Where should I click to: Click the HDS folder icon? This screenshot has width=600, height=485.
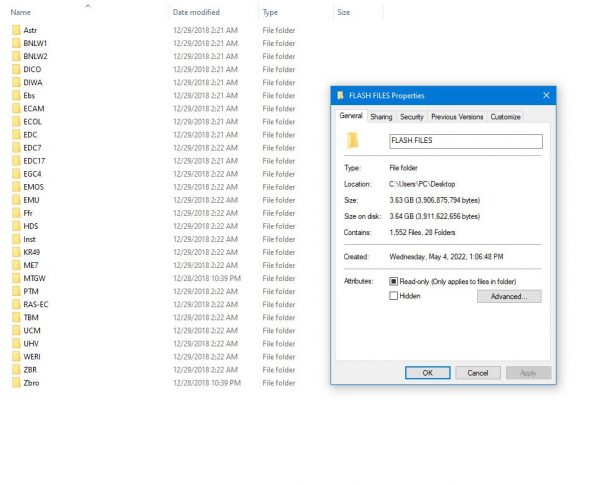click(x=16, y=226)
